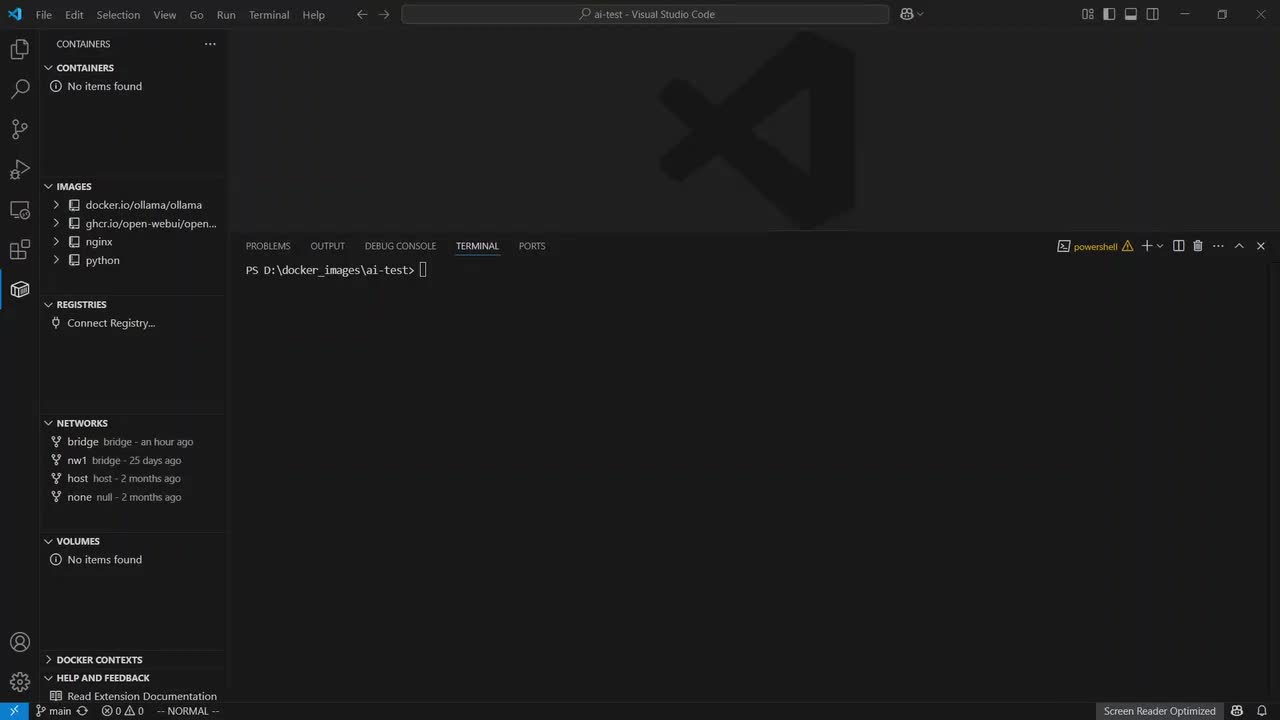Open the Run menu
This screenshot has height=720, width=1280.
pyautogui.click(x=226, y=15)
